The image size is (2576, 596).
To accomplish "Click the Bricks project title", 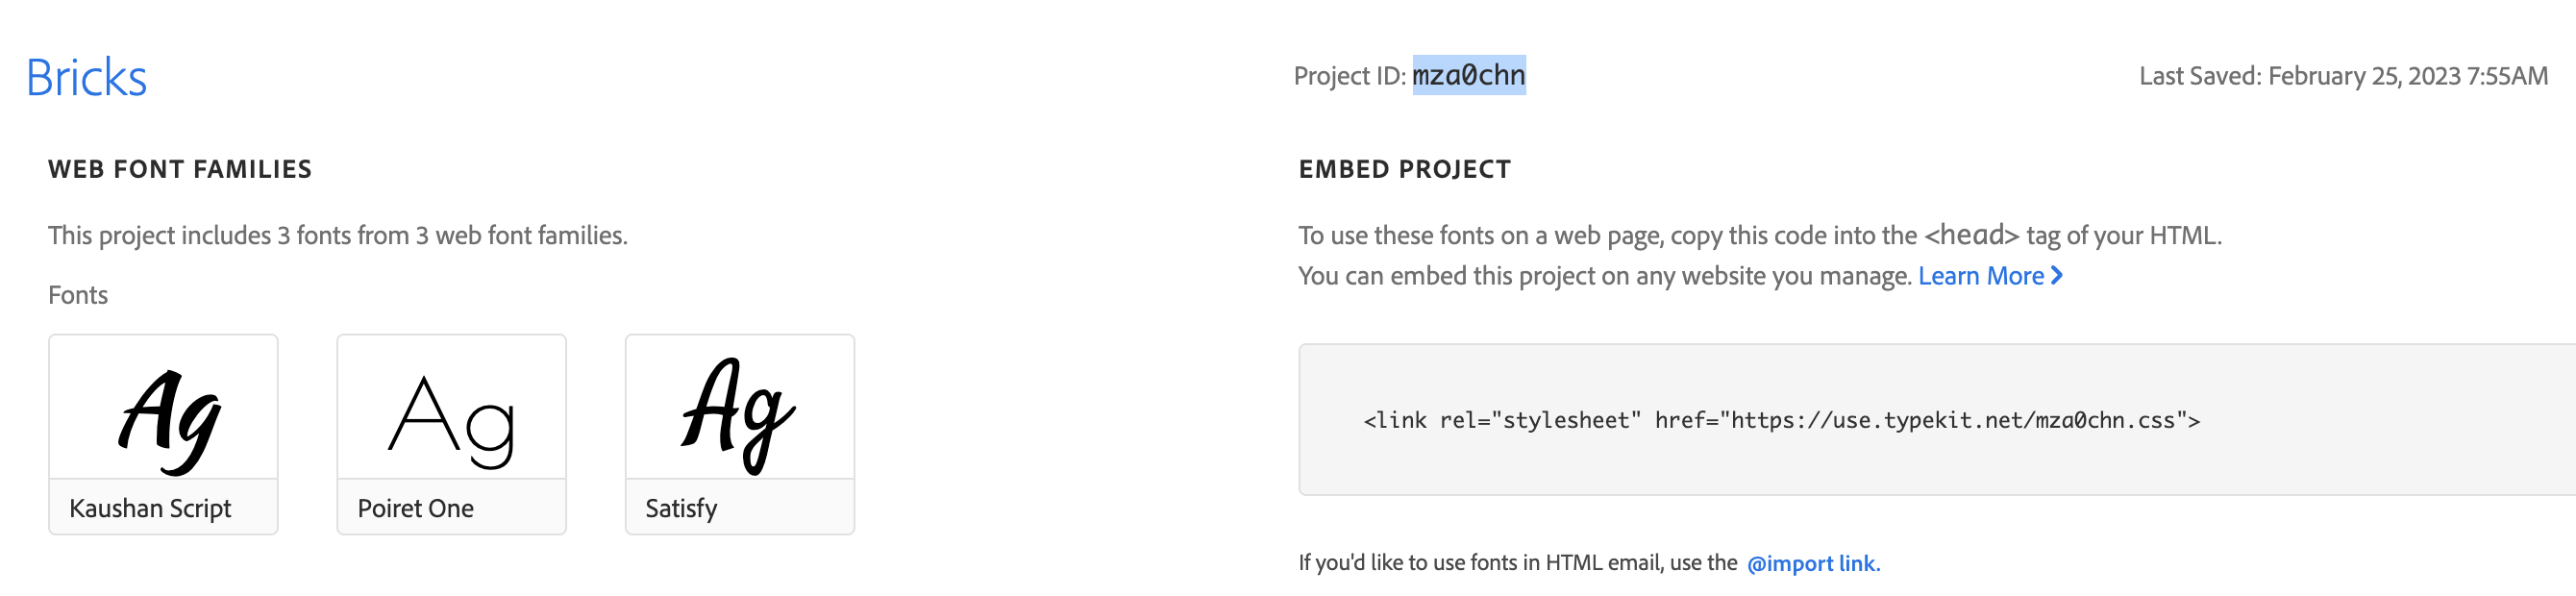I will (86, 78).
